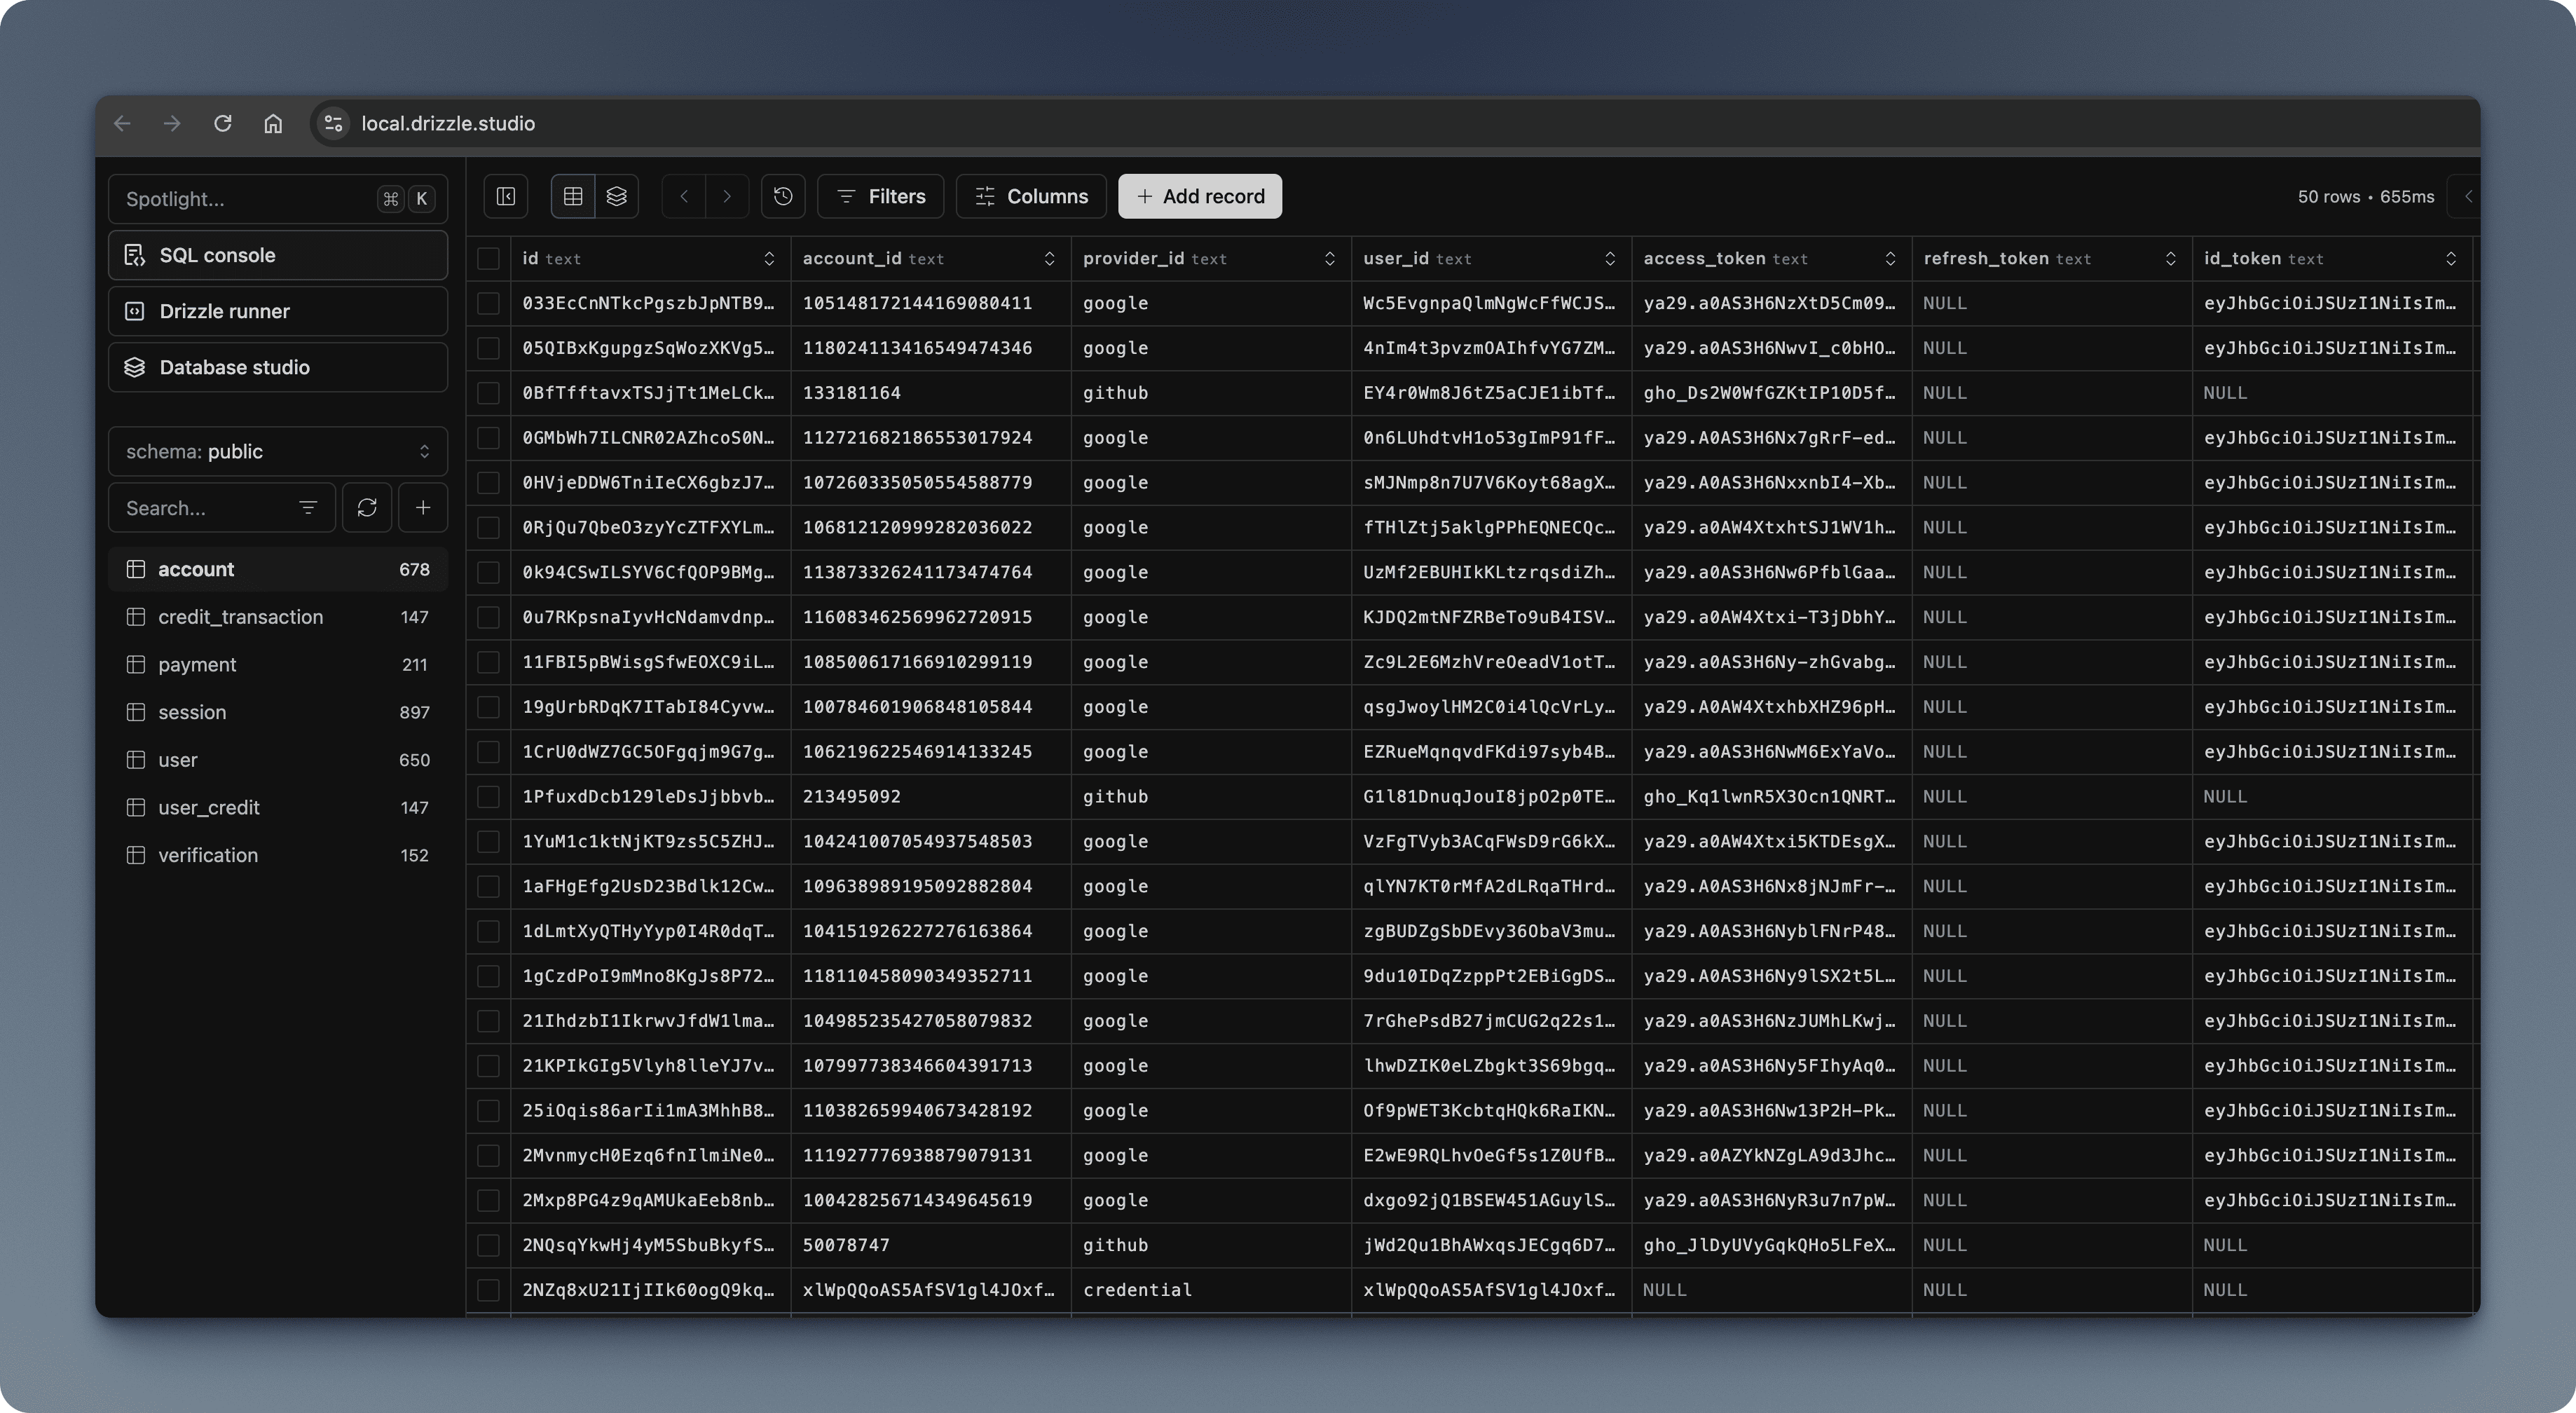Open the Drizzle runner
Image resolution: width=2576 pixels, height=1413 pixels.
tap(278, 311)
